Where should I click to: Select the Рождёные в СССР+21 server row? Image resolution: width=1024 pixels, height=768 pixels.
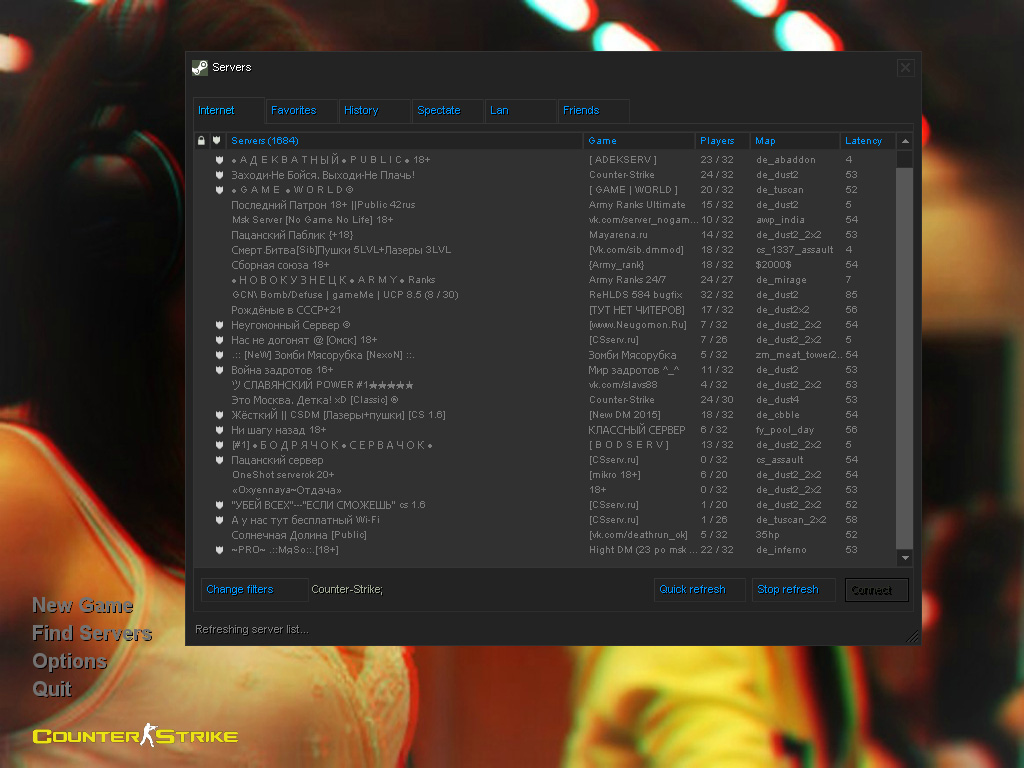click(x=545, y=310)
